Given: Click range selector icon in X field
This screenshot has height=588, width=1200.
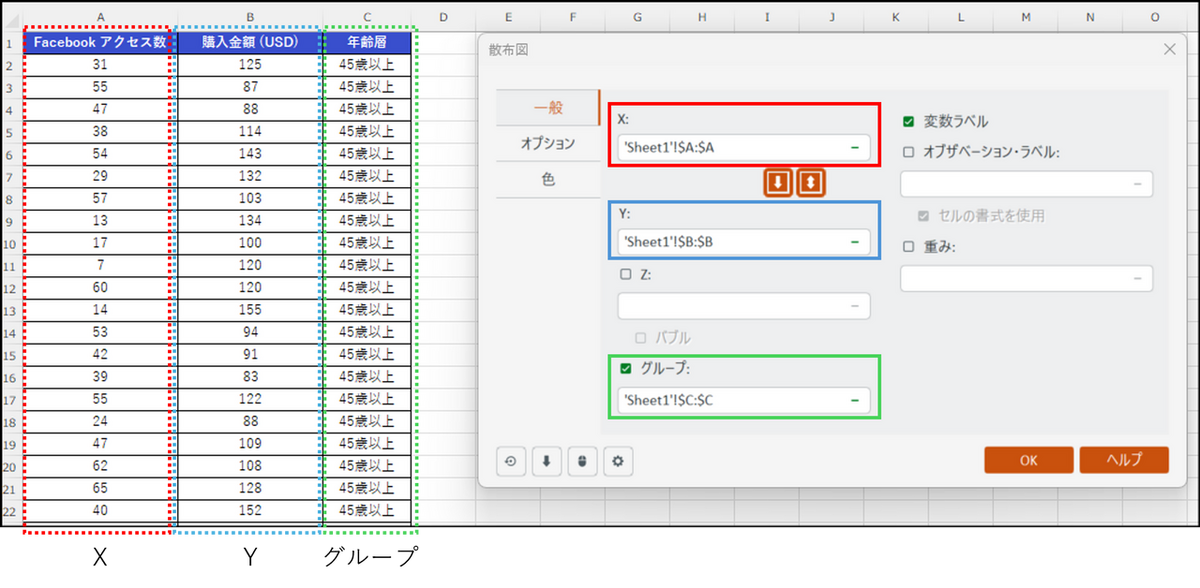Looking at the screenshot, I should point(855,148).
